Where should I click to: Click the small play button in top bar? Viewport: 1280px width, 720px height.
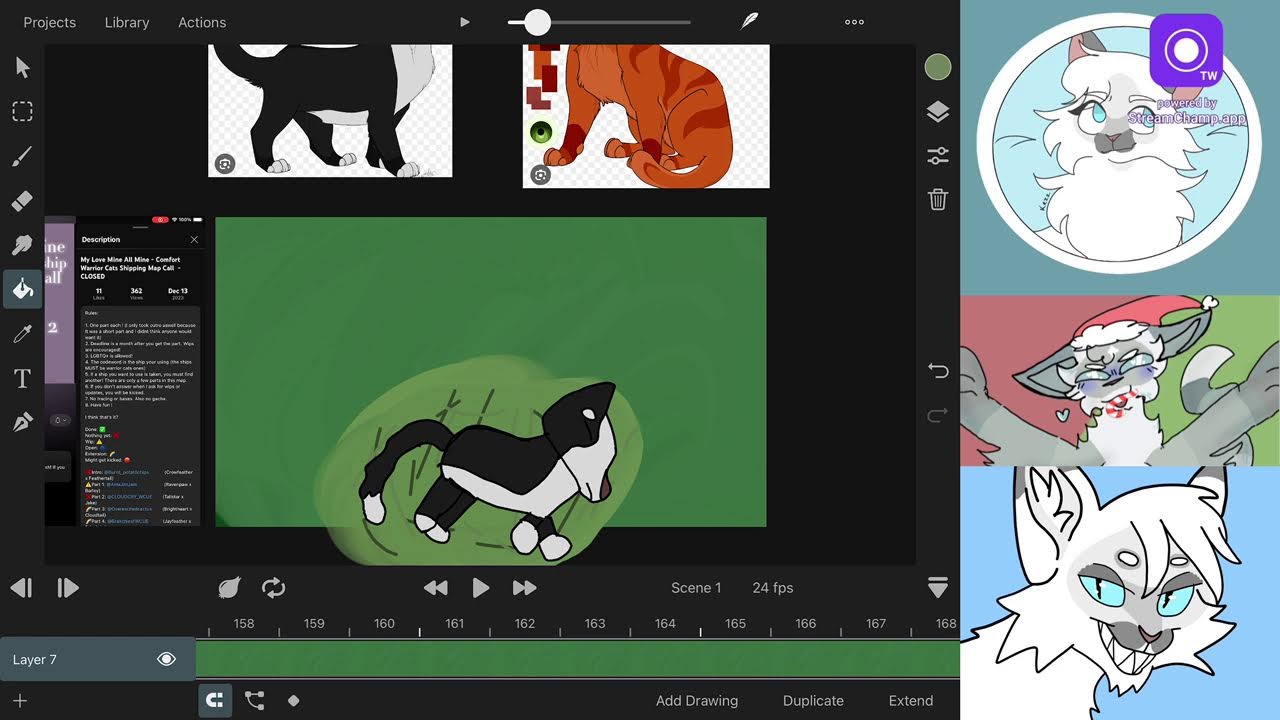click(464, 22)
